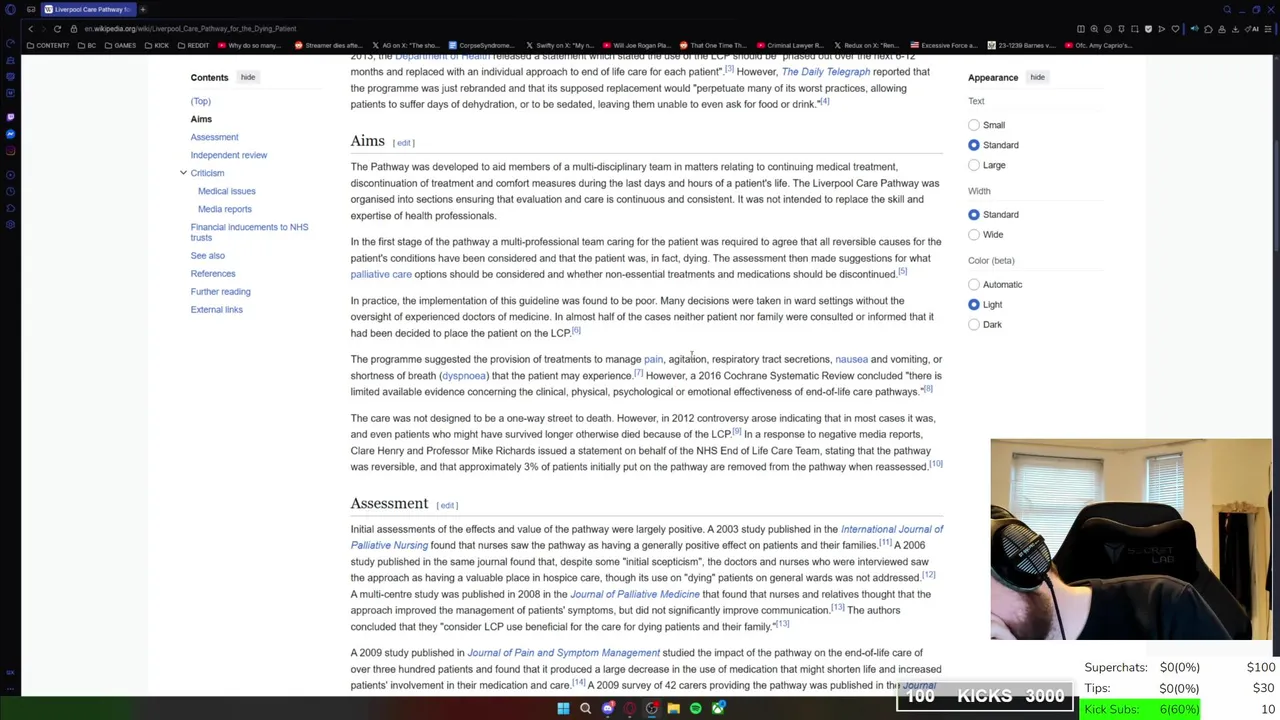Edit the Aims section
1280x720 pixels.
pos(404,143)
